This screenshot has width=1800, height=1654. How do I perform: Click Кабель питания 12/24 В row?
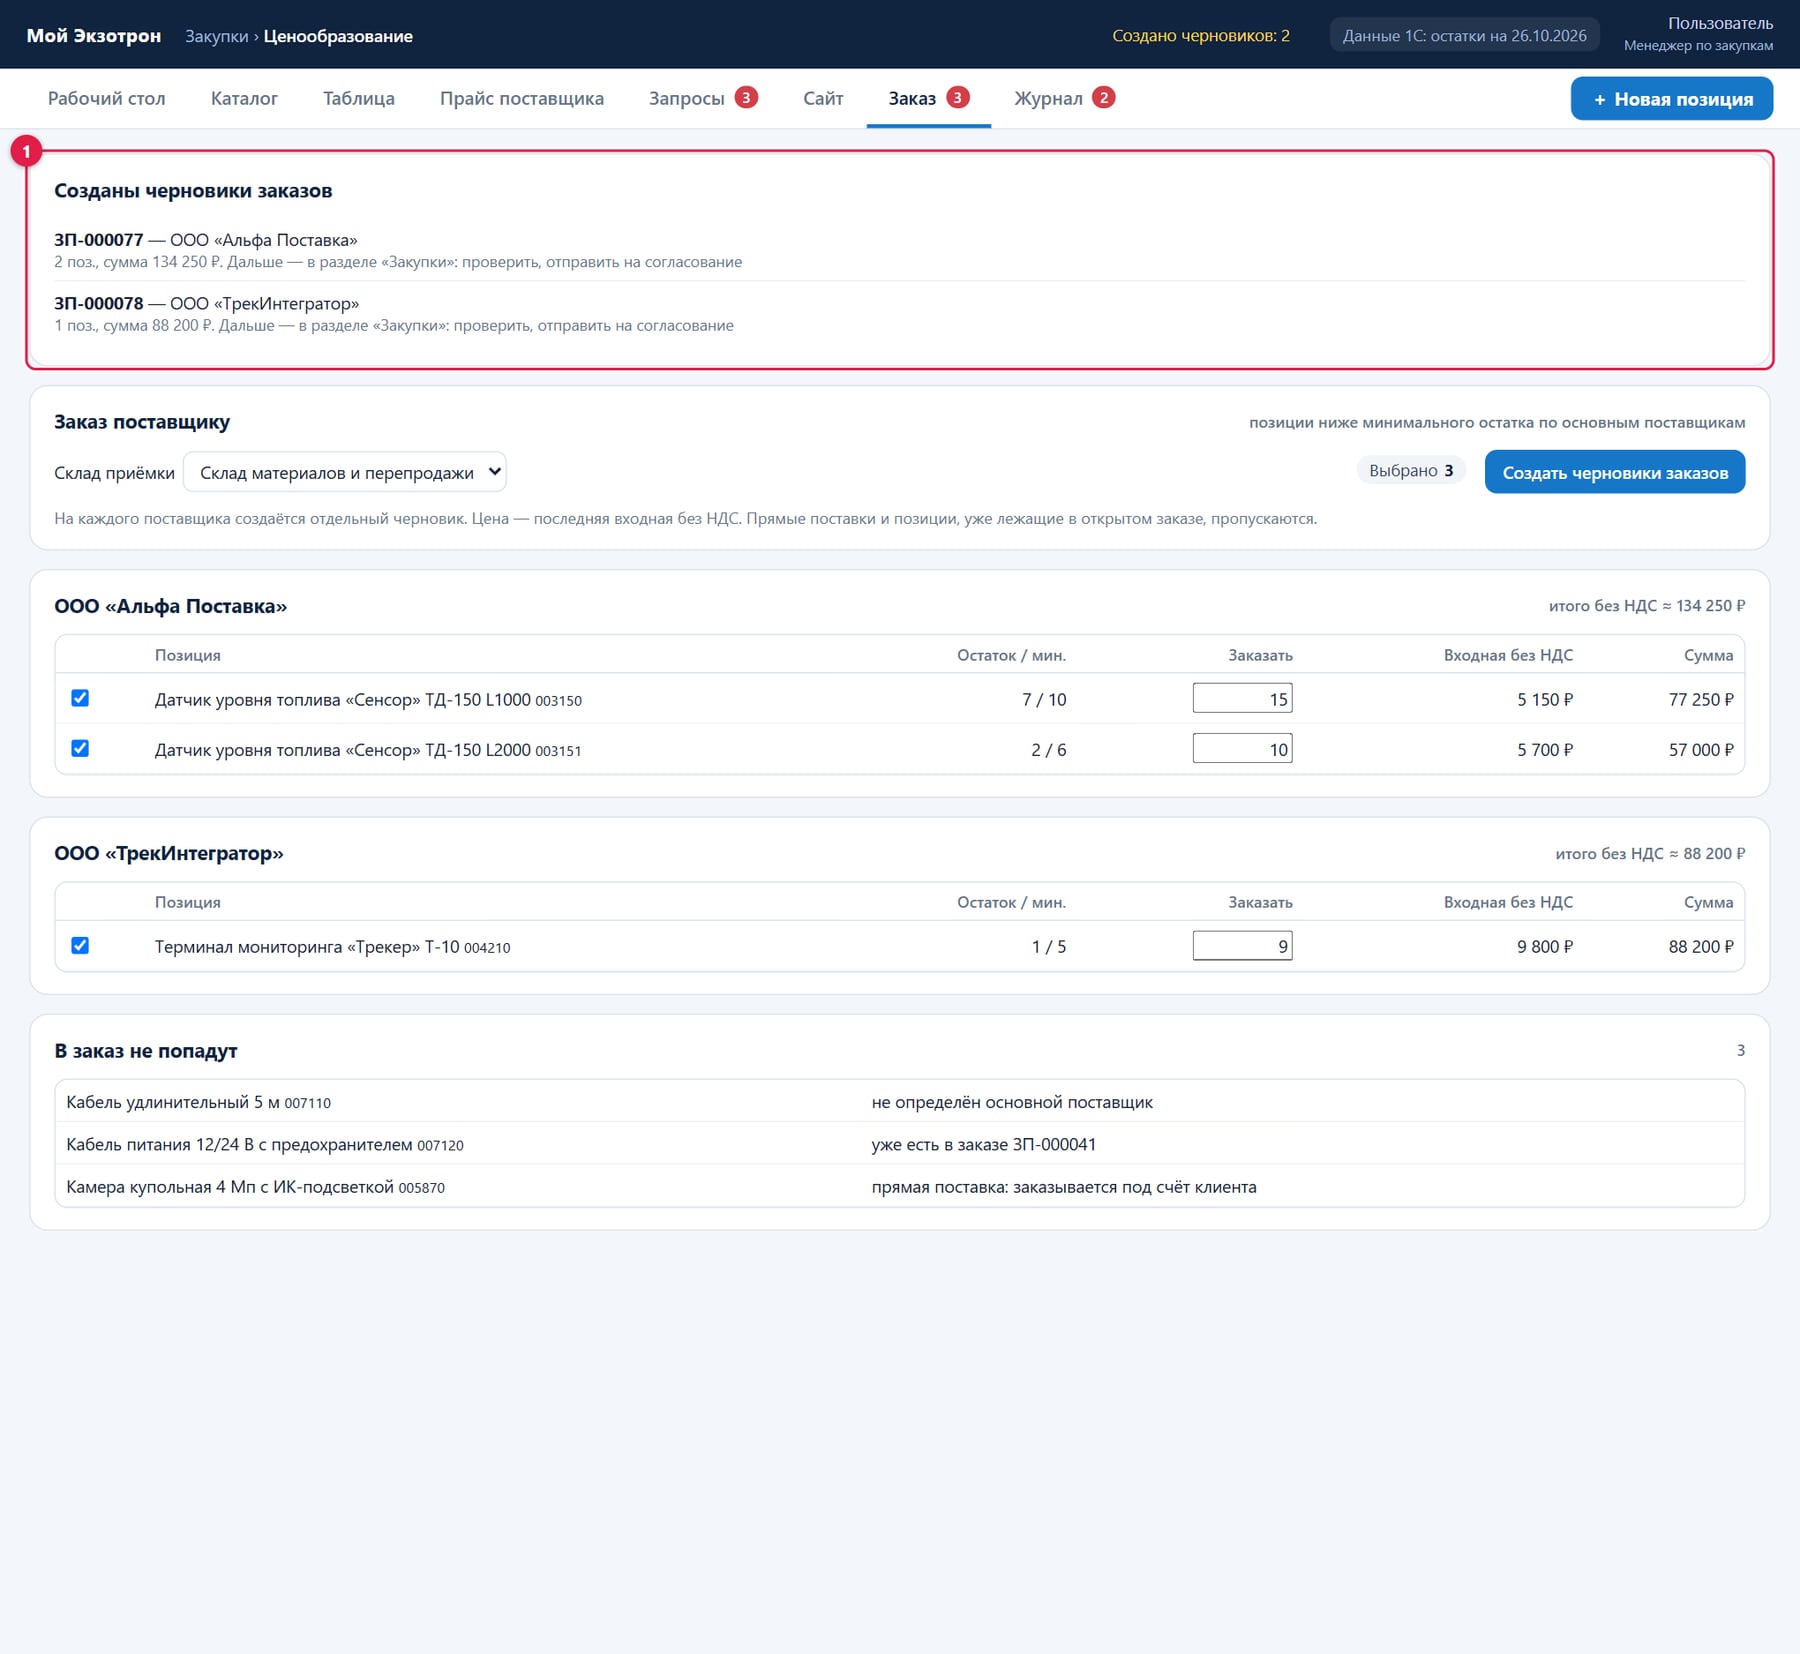(x=899, y=1144)
